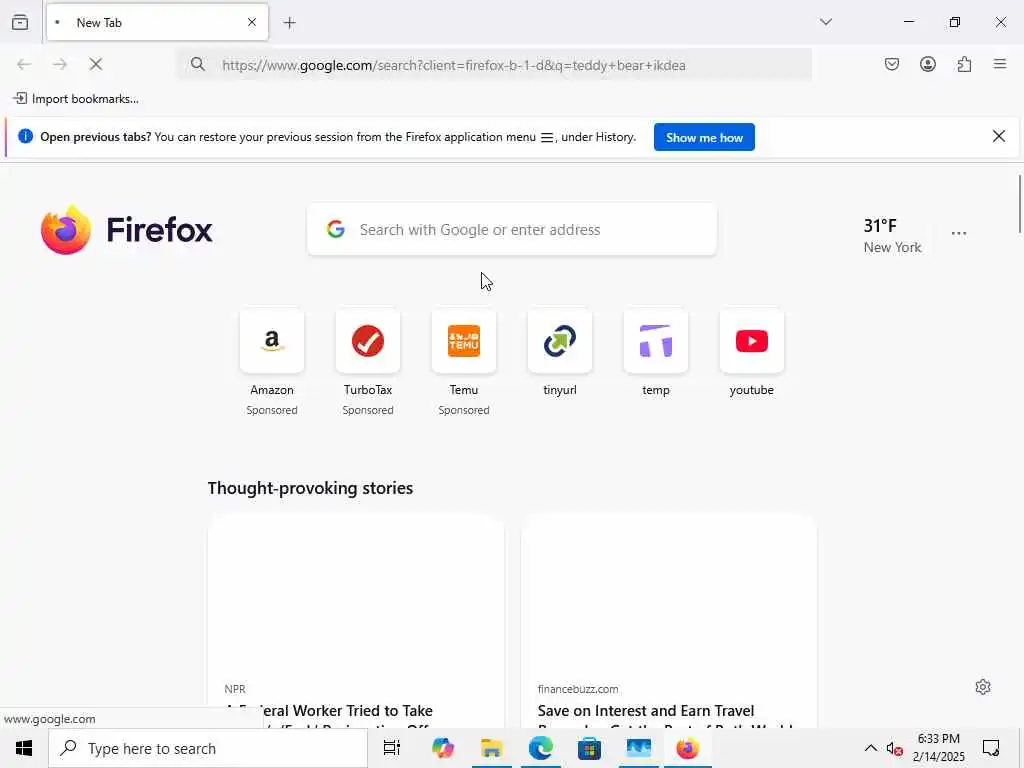Expand hidden system tray icons chevron
1024x768 pixels.
[x=871, y=748]
